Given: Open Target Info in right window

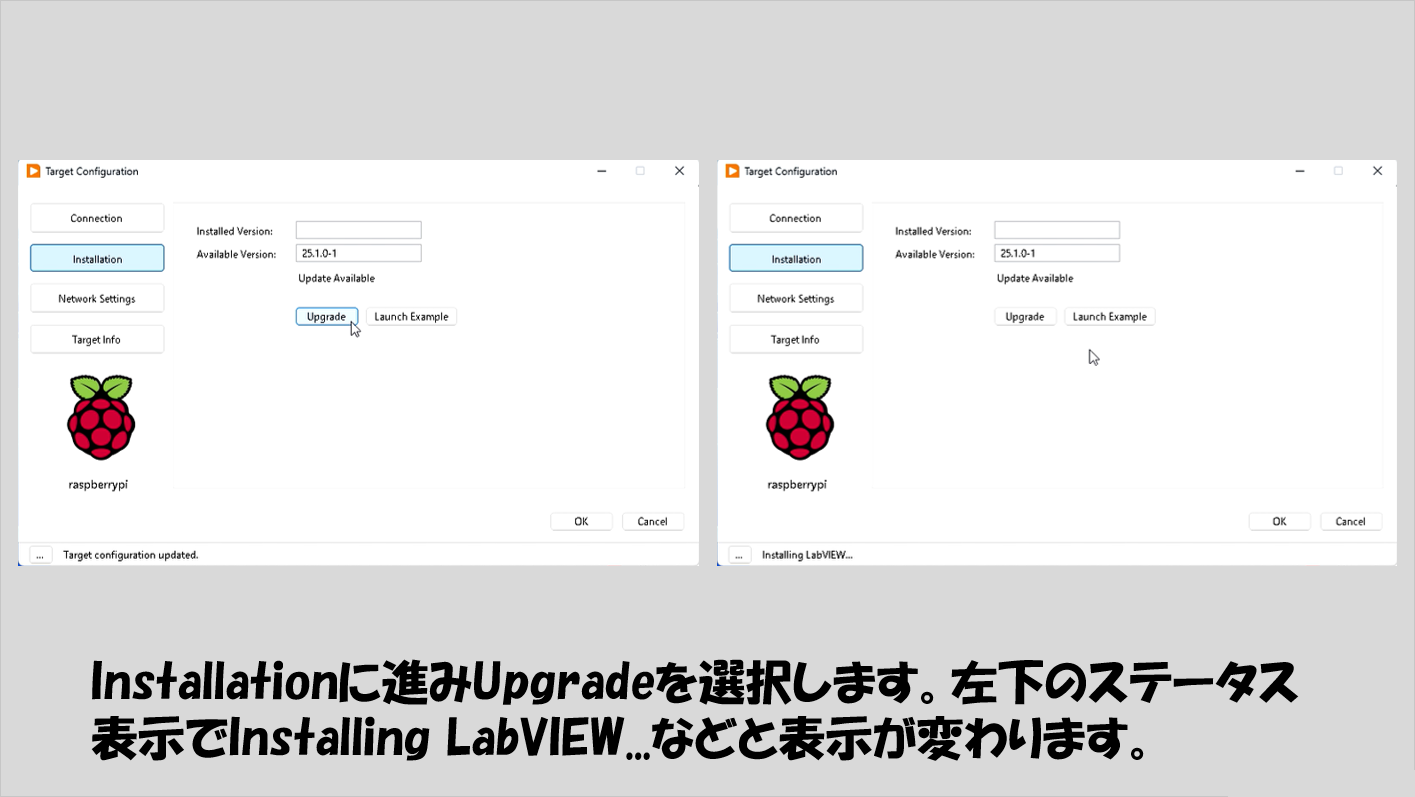Looking at the screenshot, I should (796, 340).
